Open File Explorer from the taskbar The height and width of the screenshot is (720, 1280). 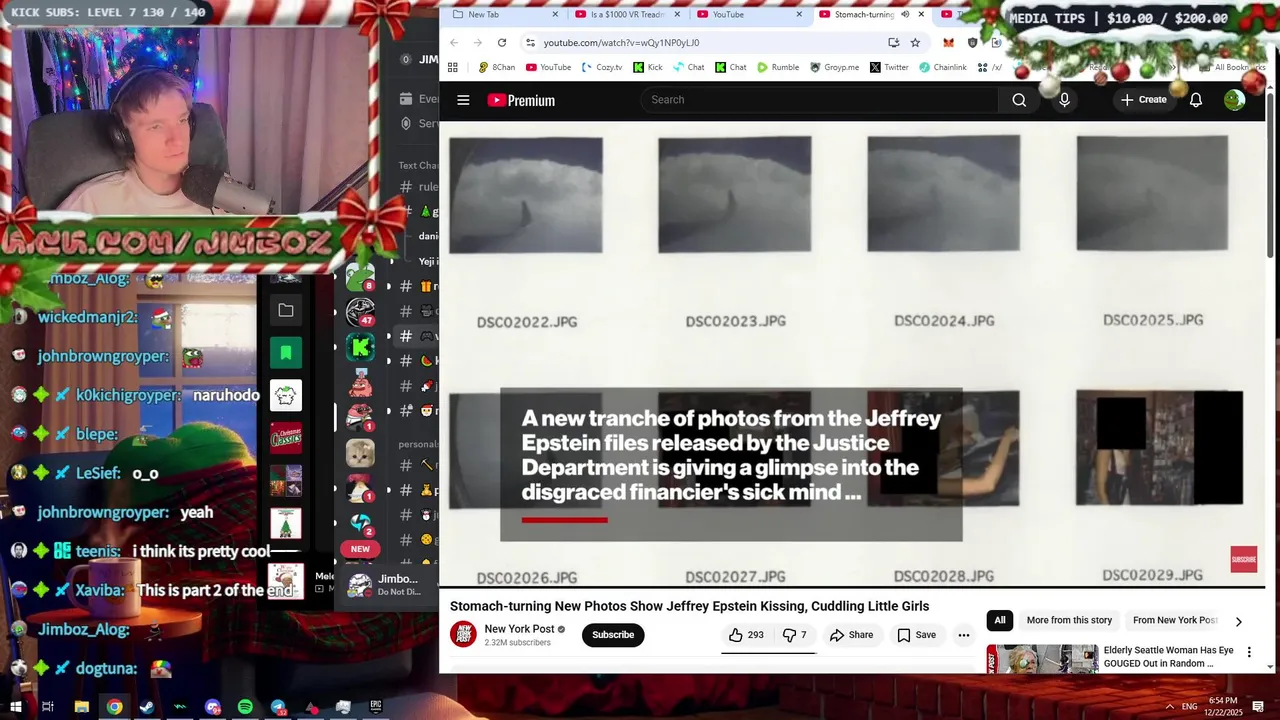(82, 707)
